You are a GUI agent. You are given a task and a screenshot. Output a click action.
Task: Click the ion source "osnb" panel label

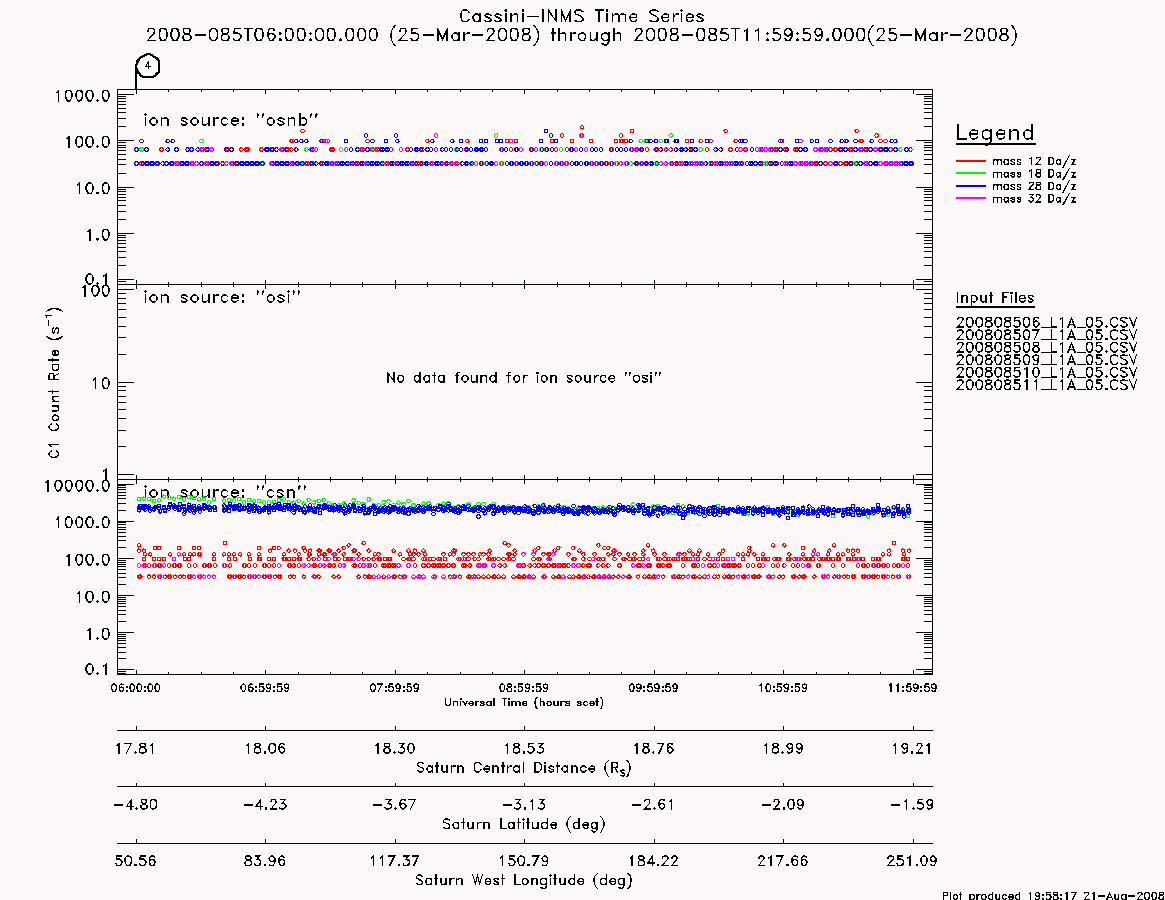[x=231, y=120]
